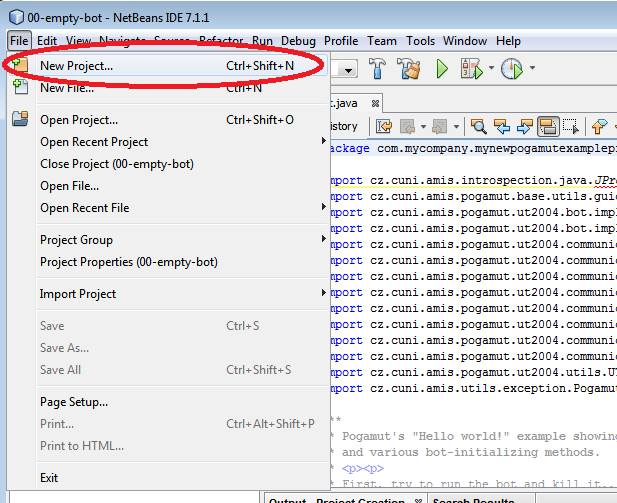
Task: Expand the Project Group submenu
Action: 167,240
